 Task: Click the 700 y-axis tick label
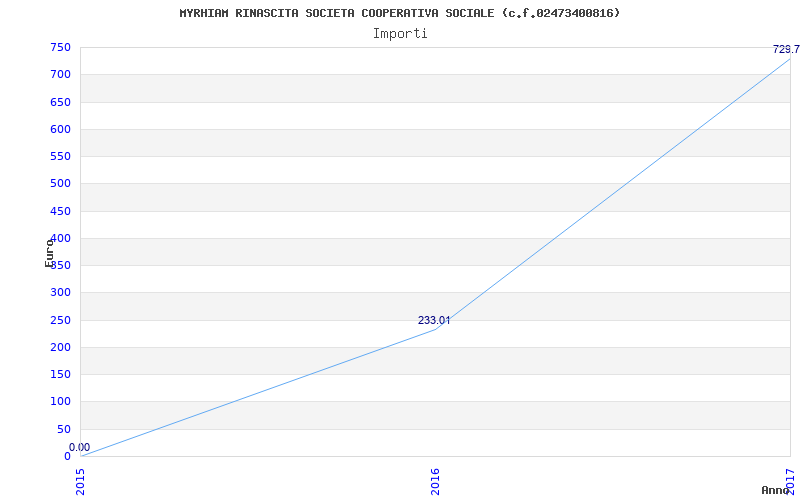coord(60,74)
